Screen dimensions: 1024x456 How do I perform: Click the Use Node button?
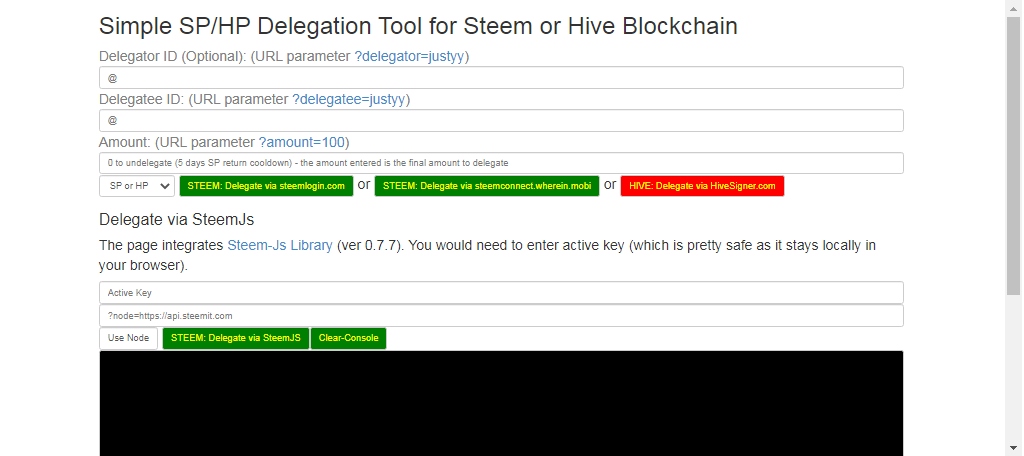(129, 338)
